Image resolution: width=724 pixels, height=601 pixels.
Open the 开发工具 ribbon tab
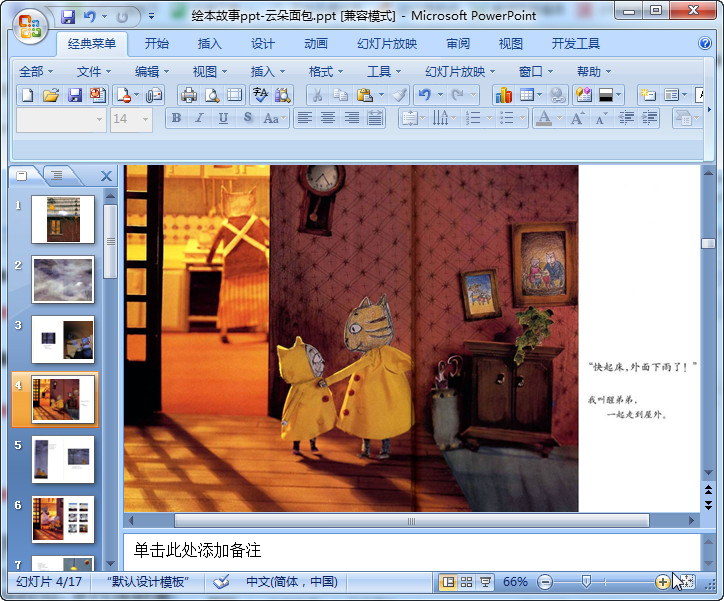pos(576,43)
